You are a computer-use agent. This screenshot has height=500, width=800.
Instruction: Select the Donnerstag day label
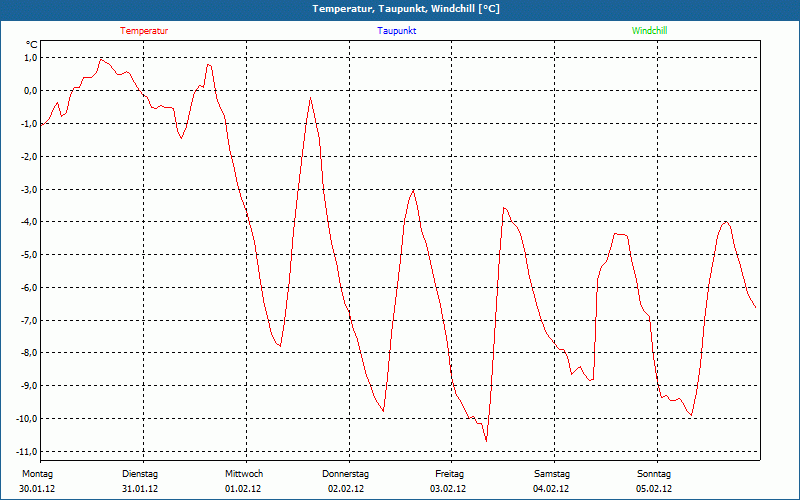(345, 474)
